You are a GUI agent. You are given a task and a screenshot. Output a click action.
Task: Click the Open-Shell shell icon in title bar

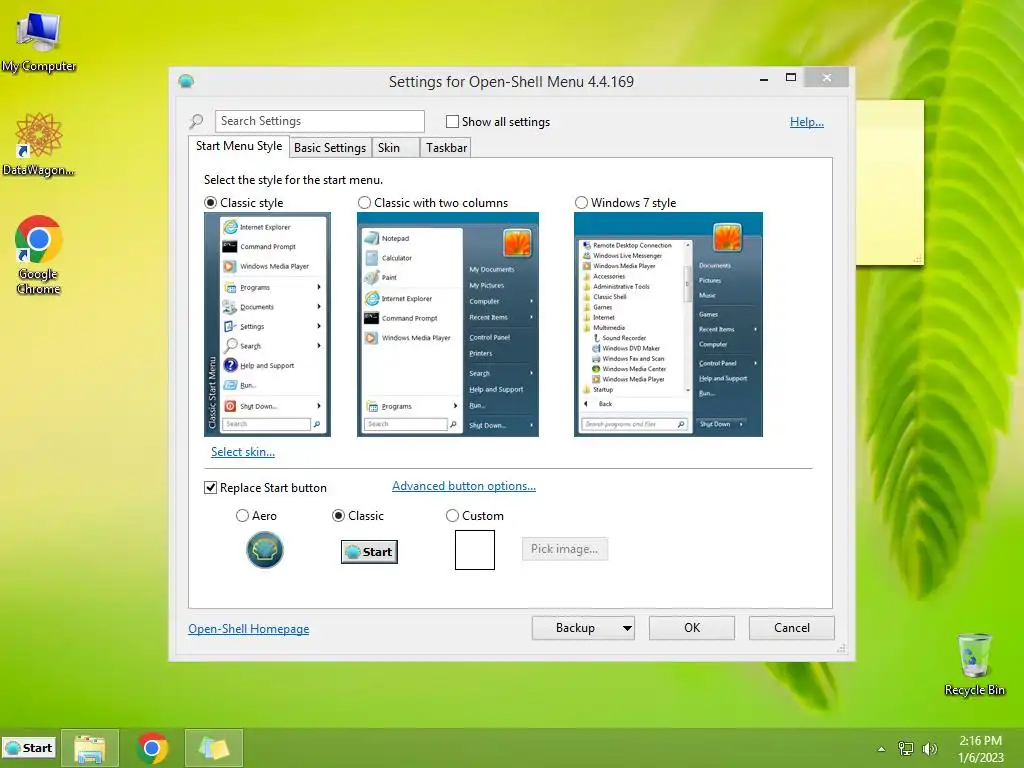(186, 81)
